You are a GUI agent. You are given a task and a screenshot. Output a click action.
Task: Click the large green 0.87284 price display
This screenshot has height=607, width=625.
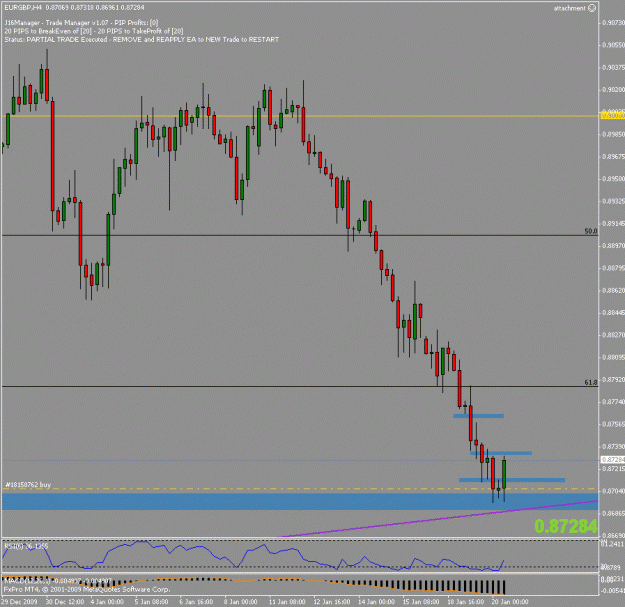566,526
